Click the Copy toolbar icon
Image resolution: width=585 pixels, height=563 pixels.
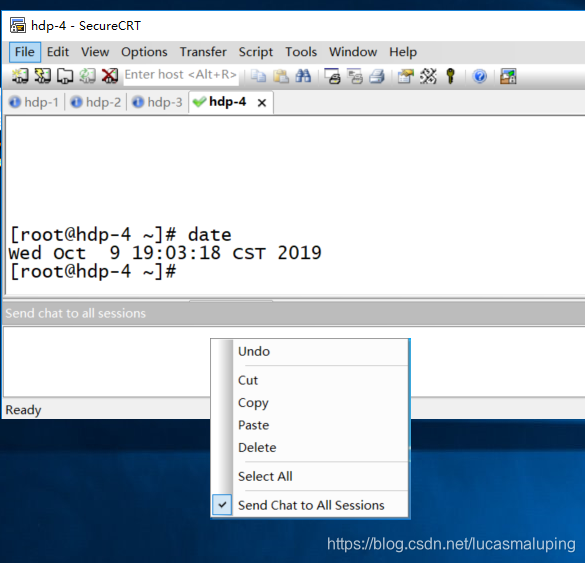tap(258, 76)
